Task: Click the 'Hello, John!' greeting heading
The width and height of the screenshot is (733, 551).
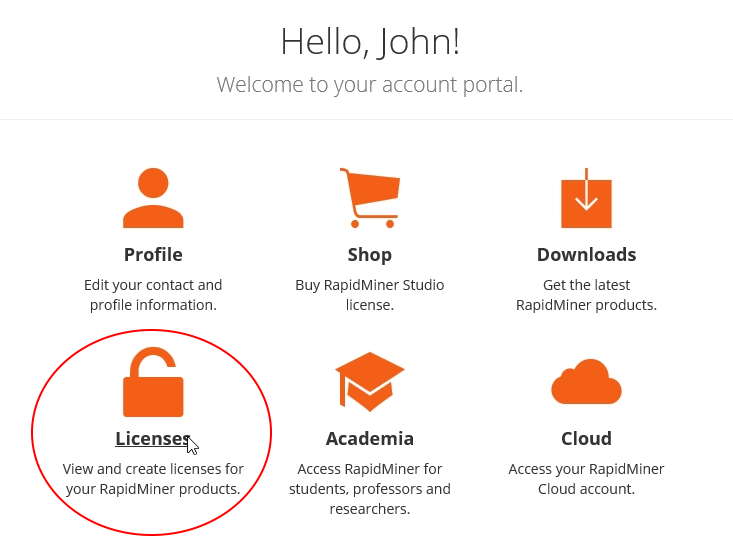Action: click(370, 42)
